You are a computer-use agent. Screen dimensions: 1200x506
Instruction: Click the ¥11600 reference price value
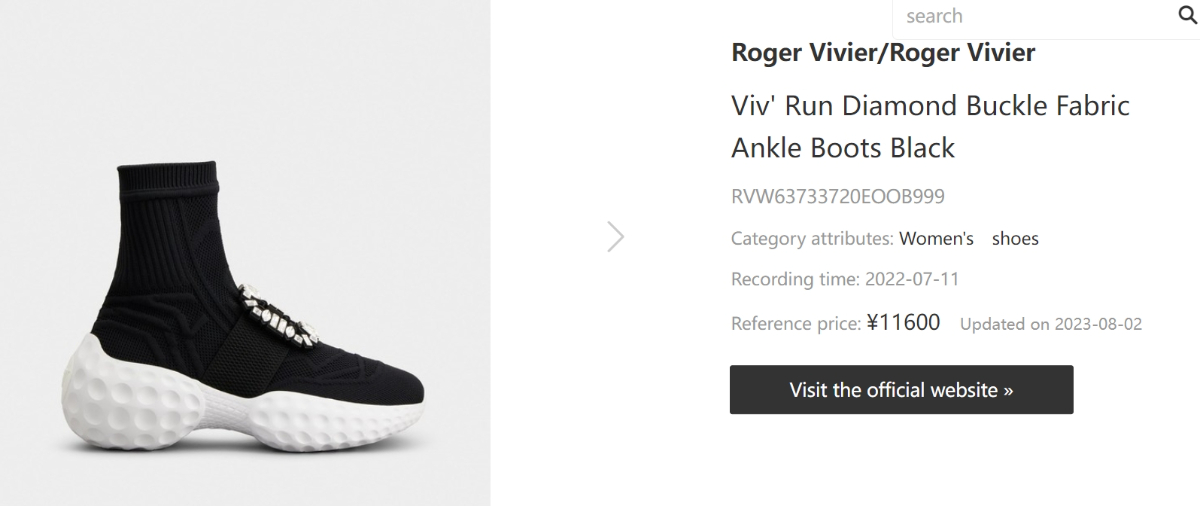pos(903,323)
